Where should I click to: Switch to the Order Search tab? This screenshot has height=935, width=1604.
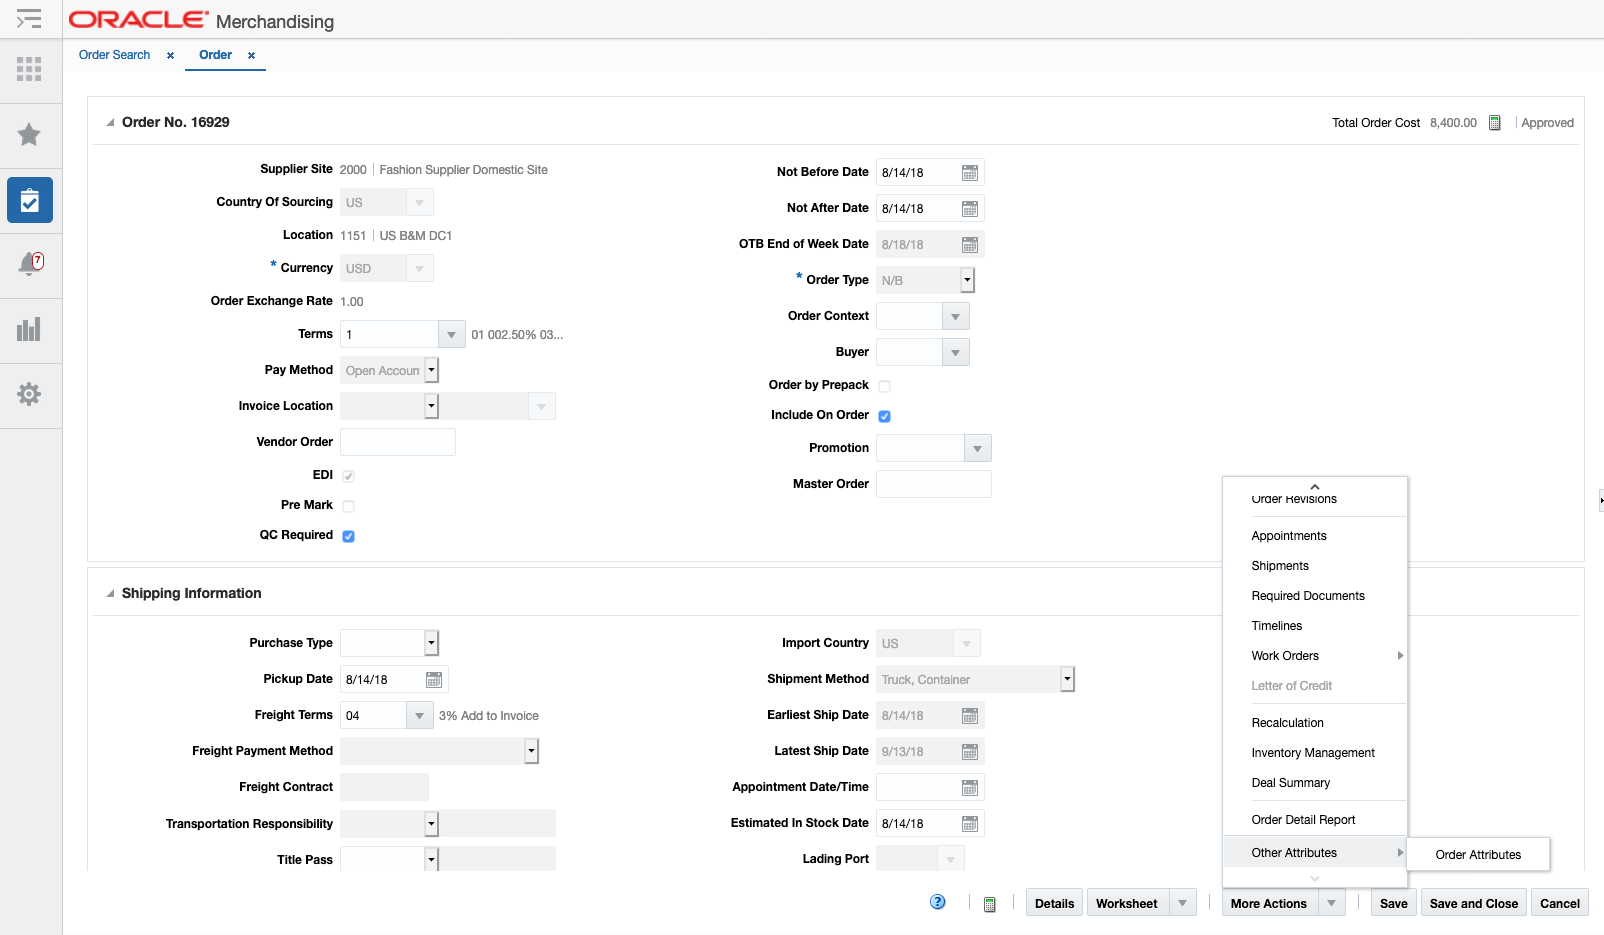click(114, 55)
